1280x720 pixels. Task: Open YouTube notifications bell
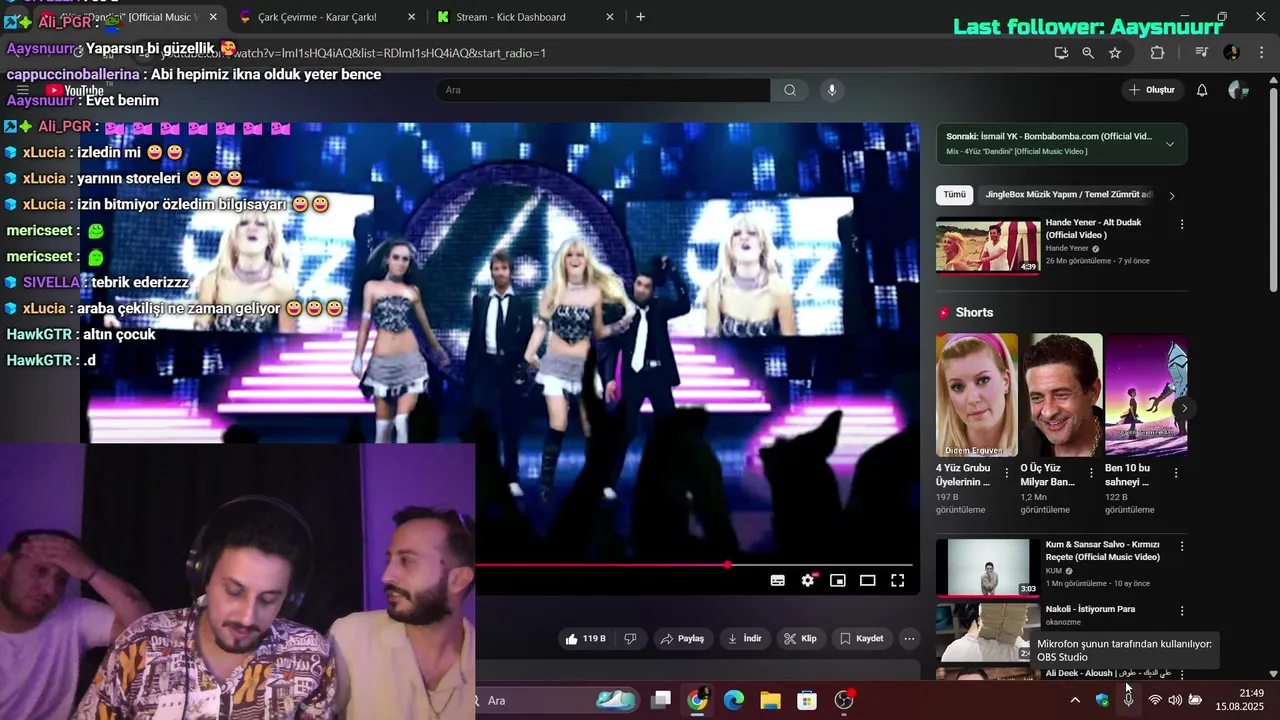1202,90
